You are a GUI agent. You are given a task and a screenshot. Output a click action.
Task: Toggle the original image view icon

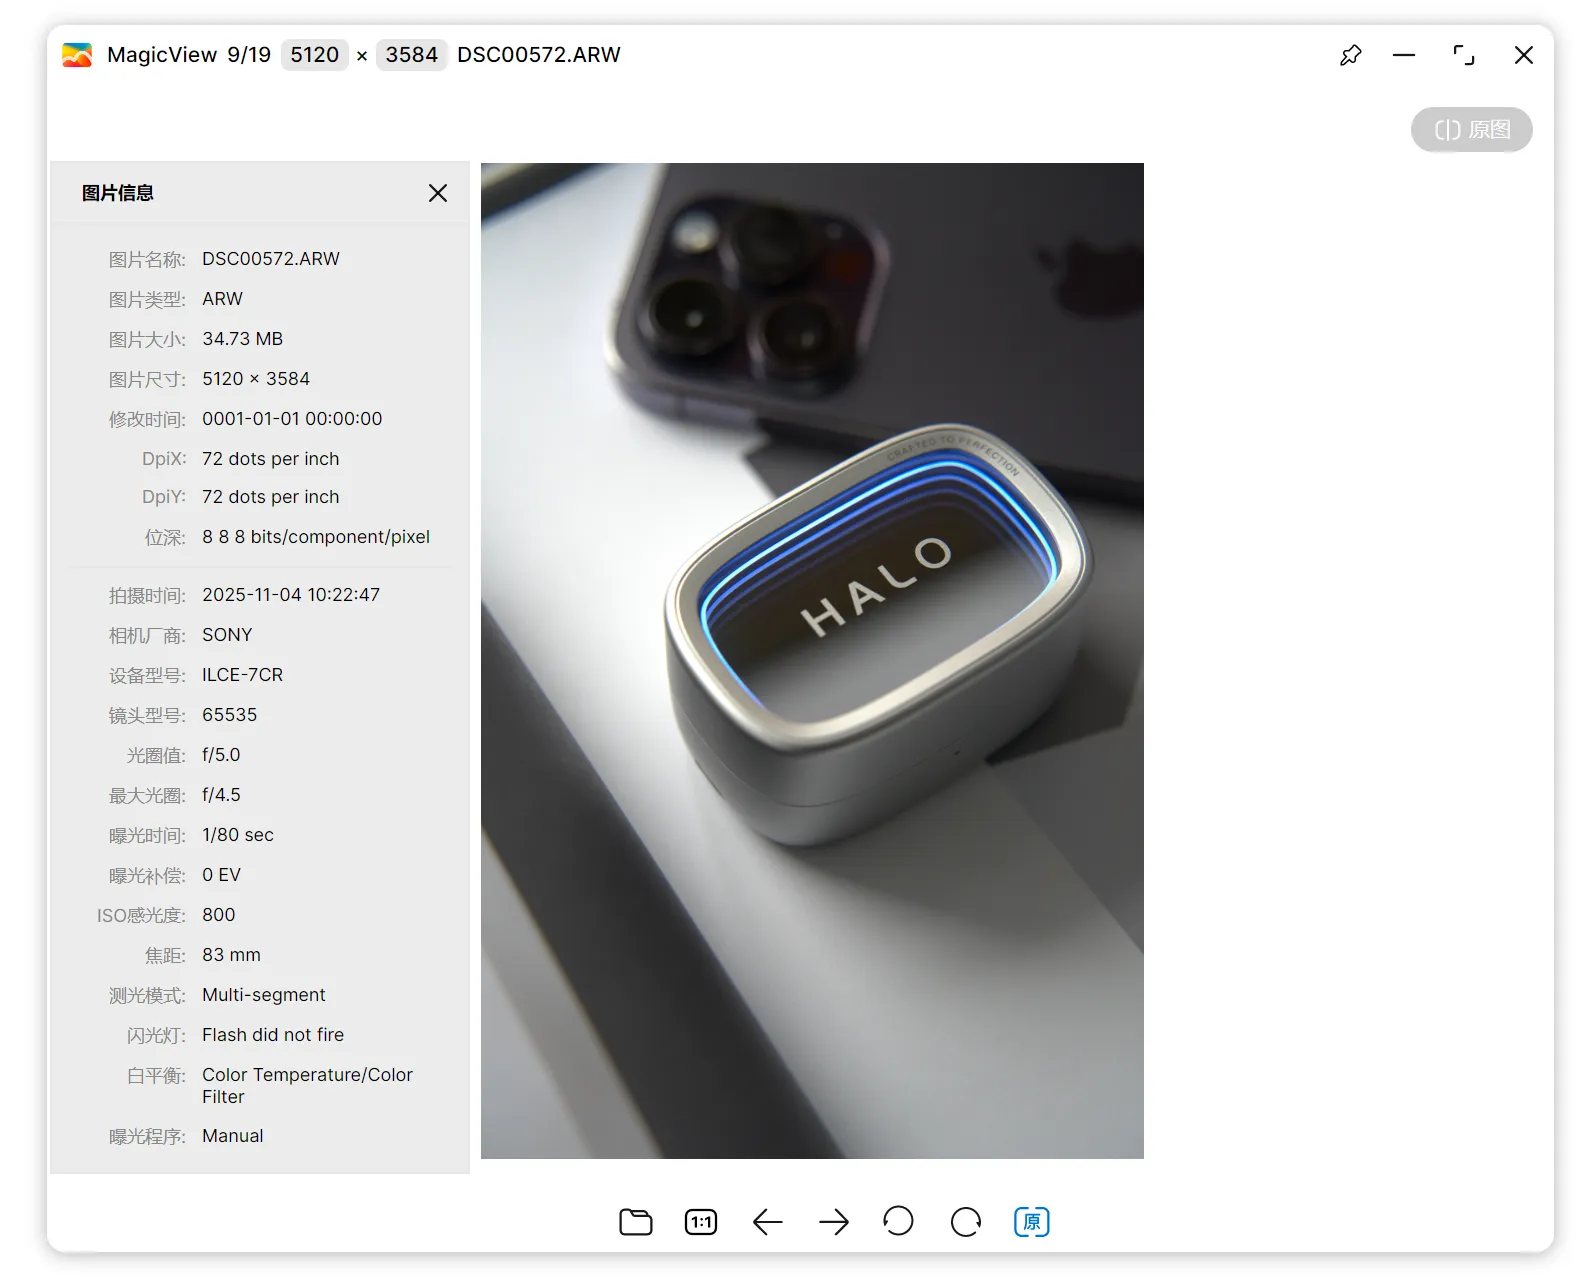point(1032,1221)
